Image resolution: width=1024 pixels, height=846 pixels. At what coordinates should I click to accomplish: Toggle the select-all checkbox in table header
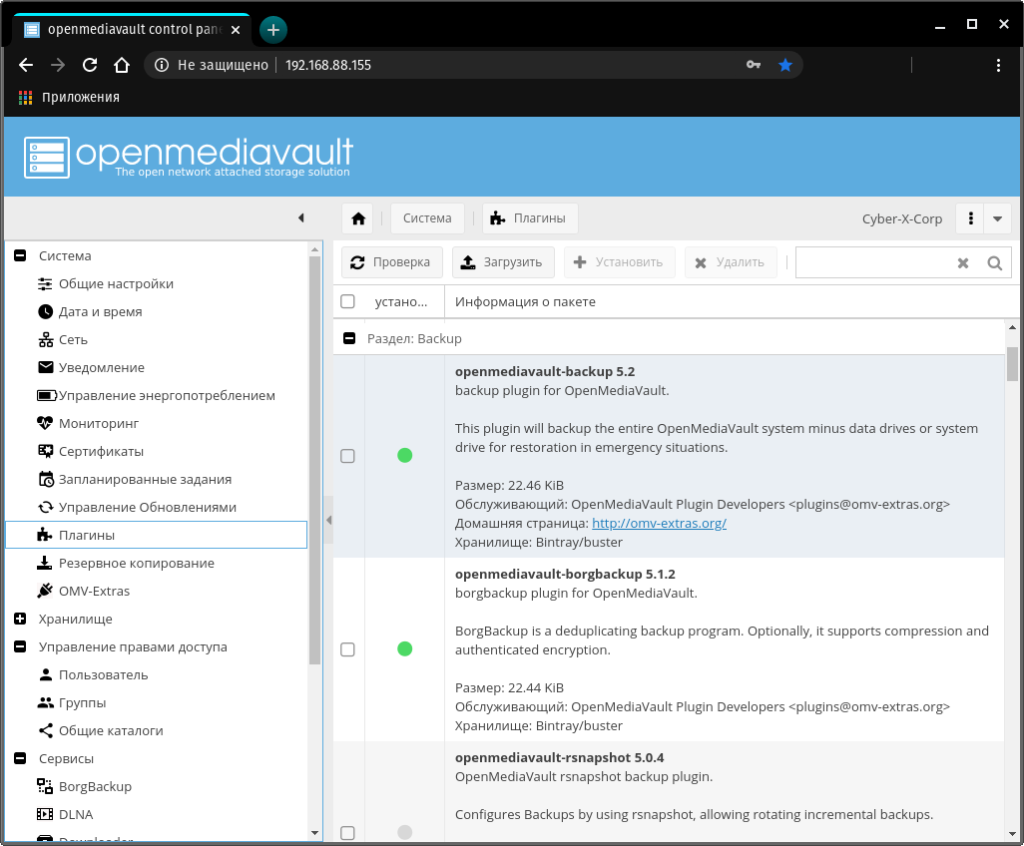(x=348, y=301)
